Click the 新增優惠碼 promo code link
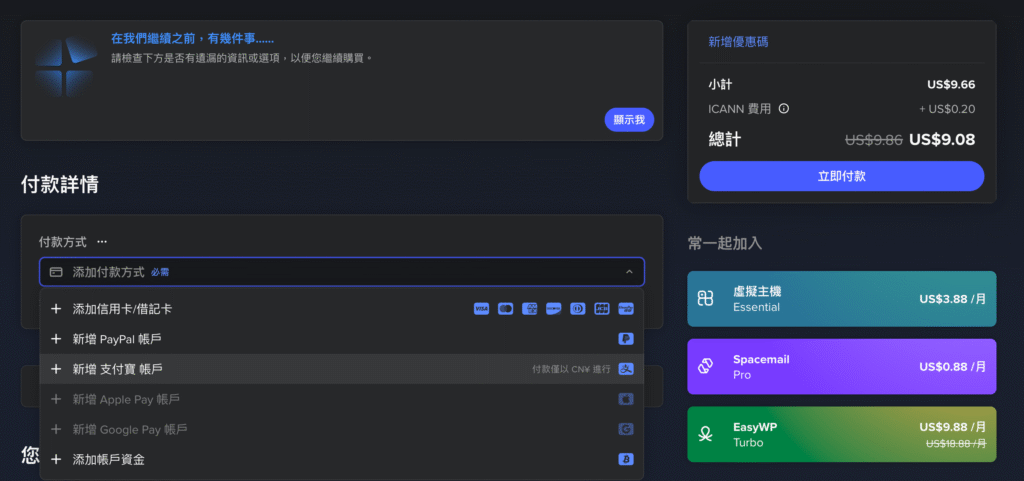 [738, 42]
